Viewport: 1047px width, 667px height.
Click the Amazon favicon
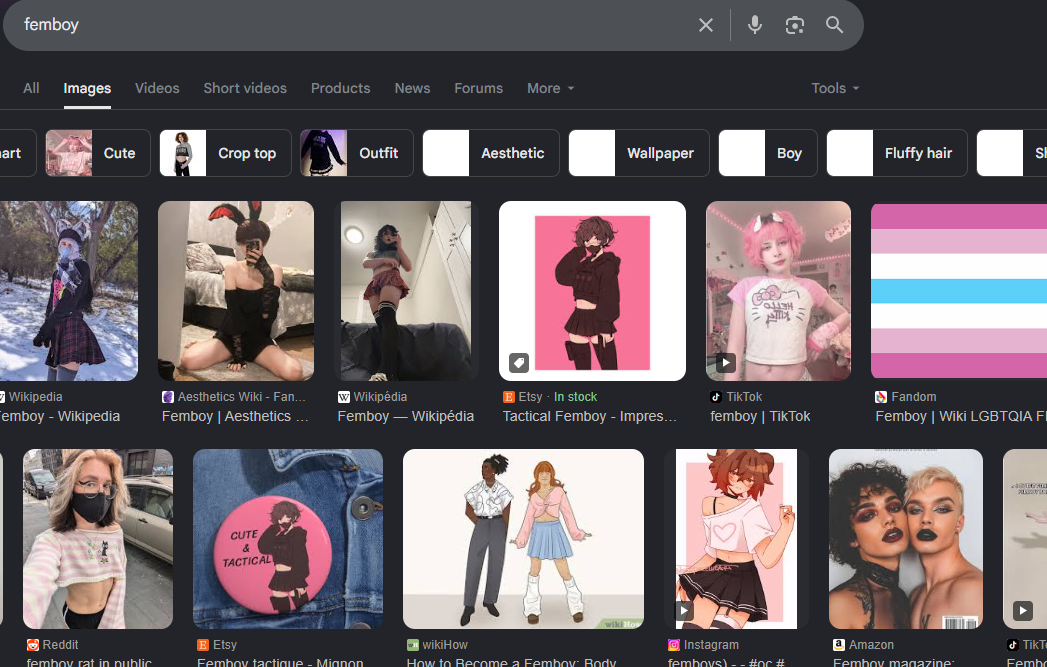839,645
